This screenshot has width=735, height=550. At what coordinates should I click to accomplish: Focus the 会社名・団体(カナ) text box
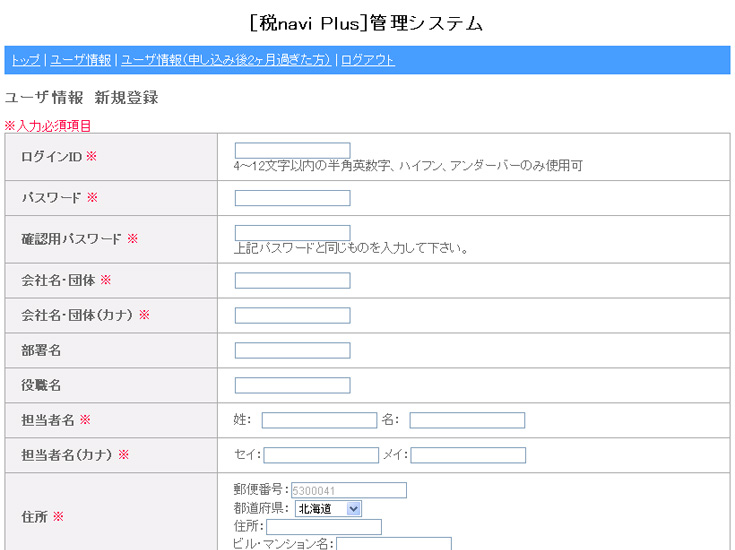pyautogui.click(x=292, y=316)
